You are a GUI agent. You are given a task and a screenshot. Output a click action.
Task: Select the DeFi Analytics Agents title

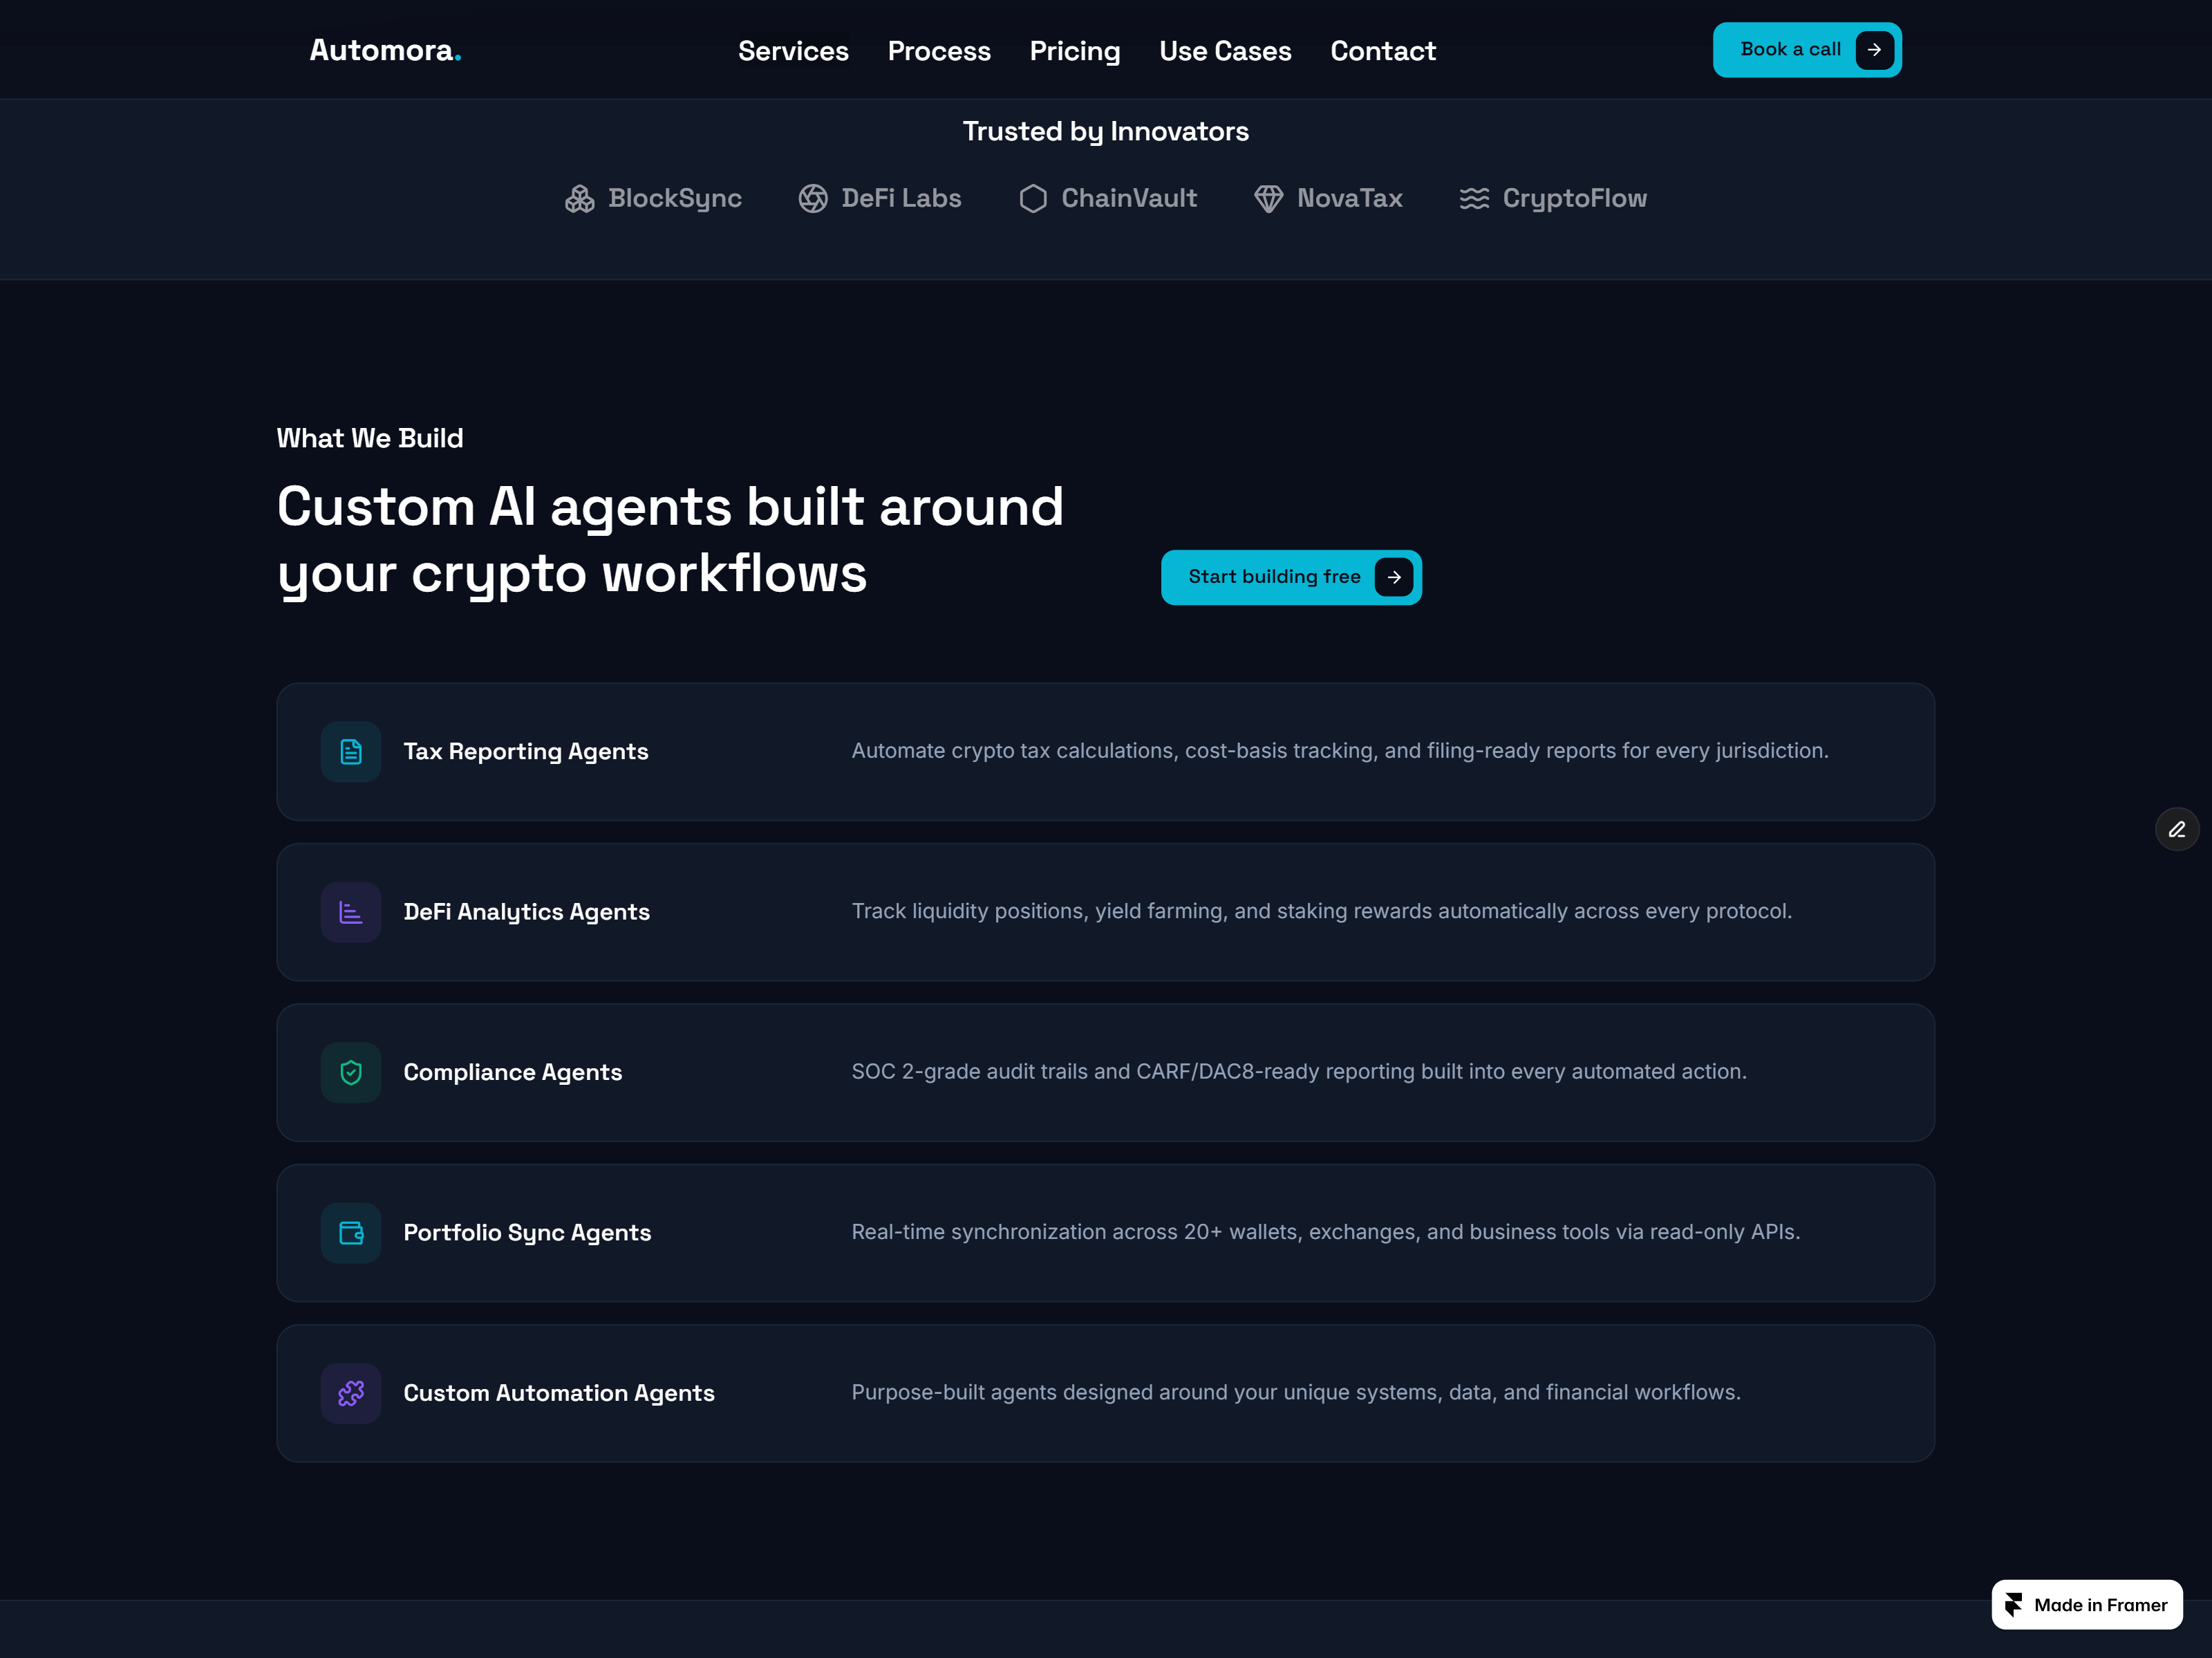[527, 912]
